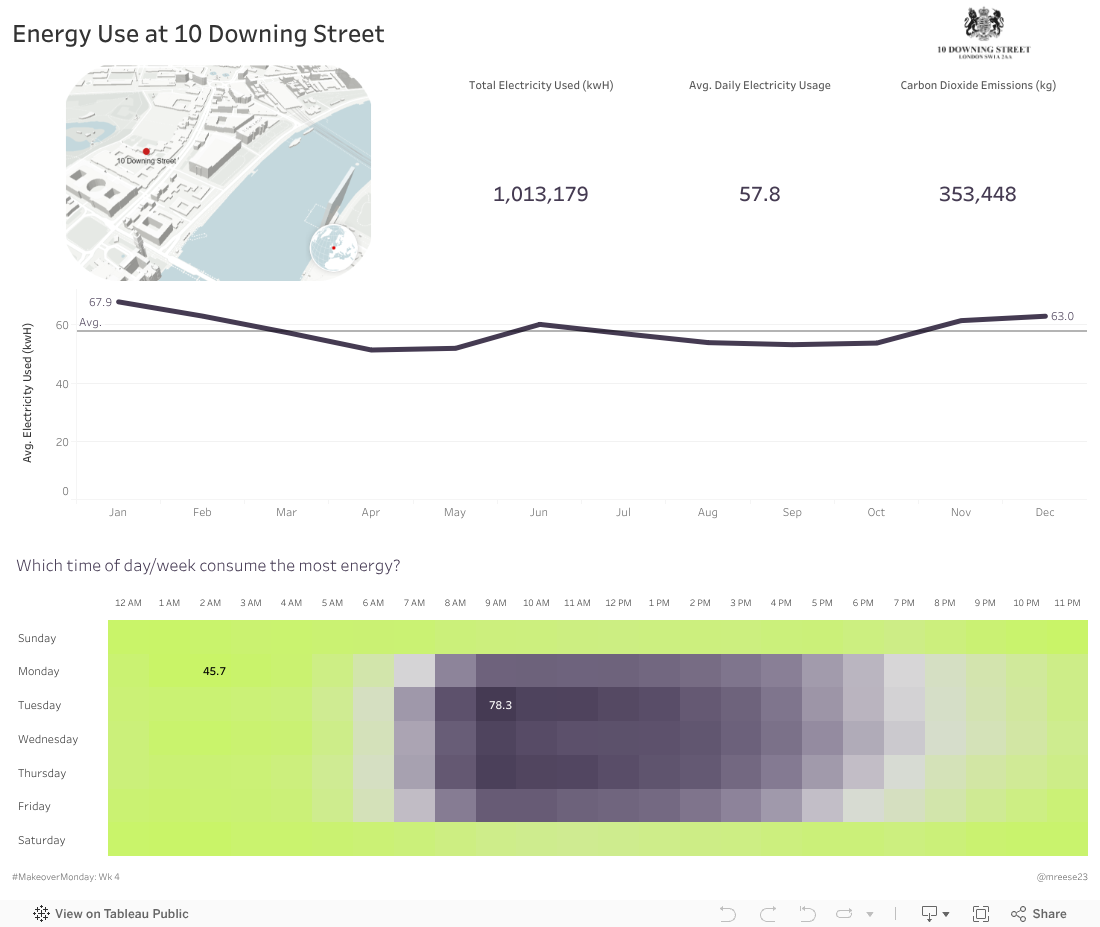Select the red 10 Downing Street map marker
The image size is (1100, 927).
tap(146, 151)
